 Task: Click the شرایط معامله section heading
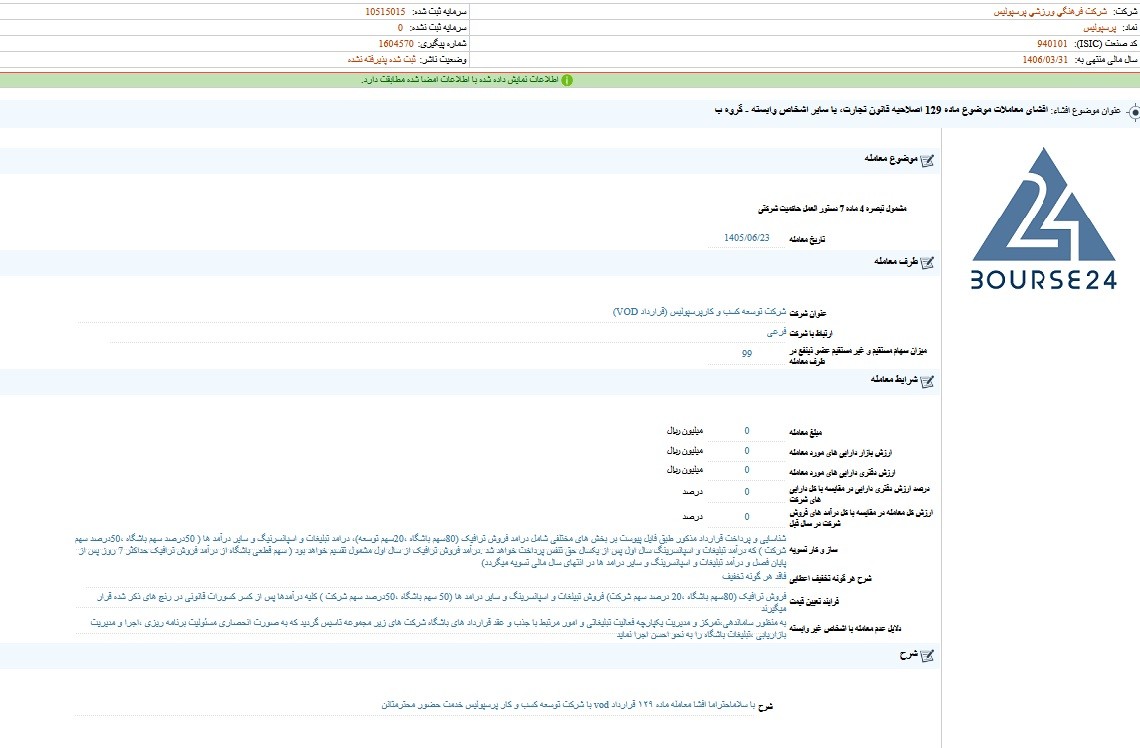(894, 379)
